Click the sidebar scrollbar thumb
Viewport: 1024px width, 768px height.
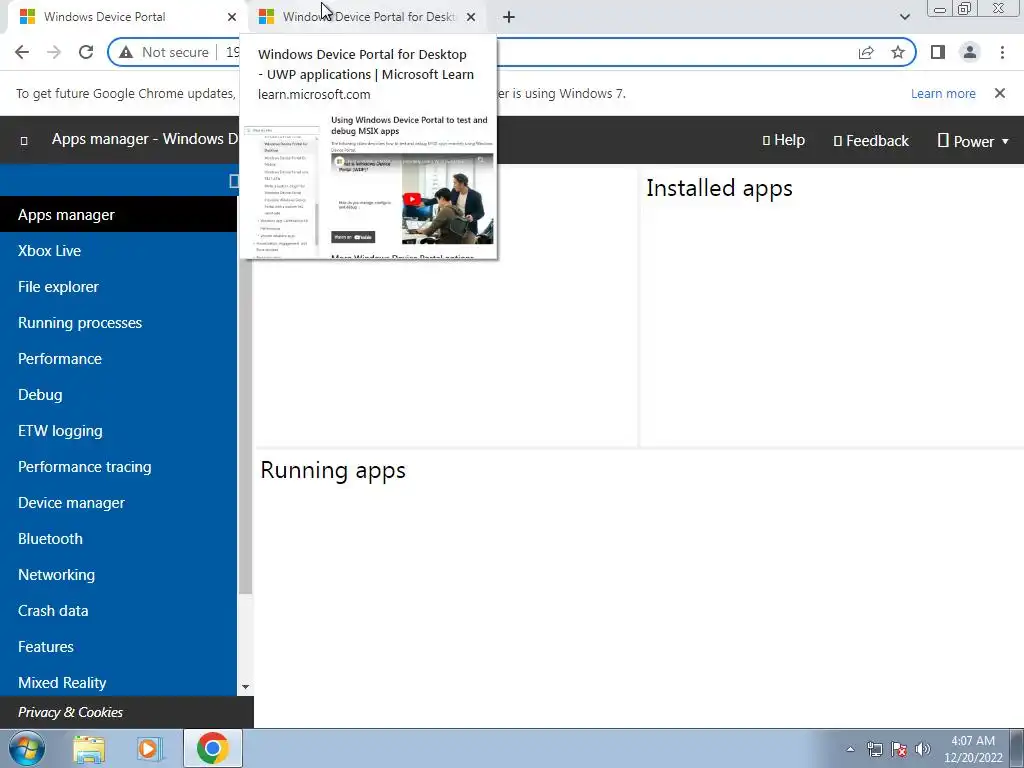[x=246, y=424]
